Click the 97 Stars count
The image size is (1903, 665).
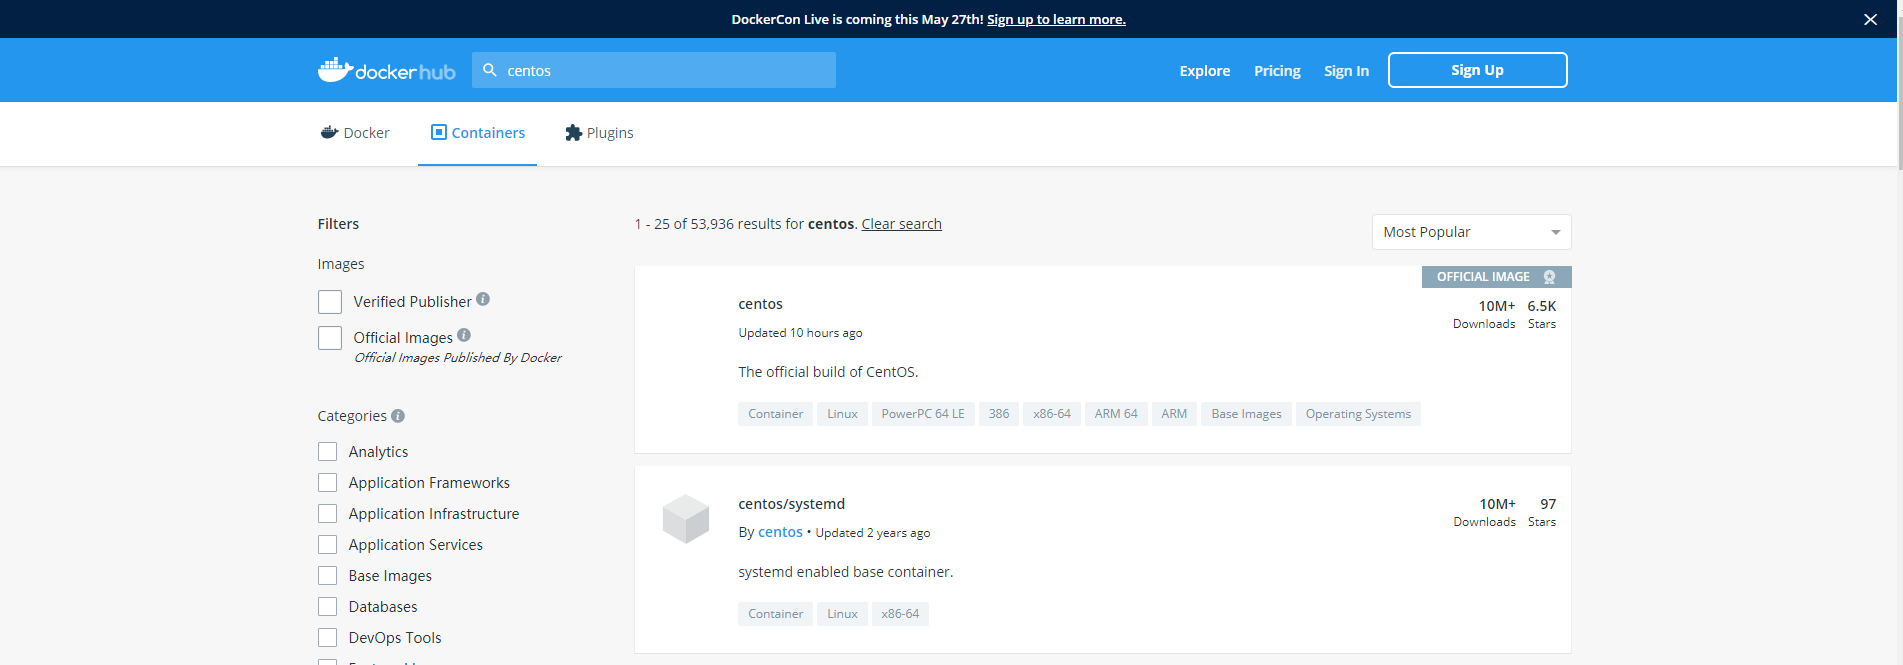coord(1548,504)
